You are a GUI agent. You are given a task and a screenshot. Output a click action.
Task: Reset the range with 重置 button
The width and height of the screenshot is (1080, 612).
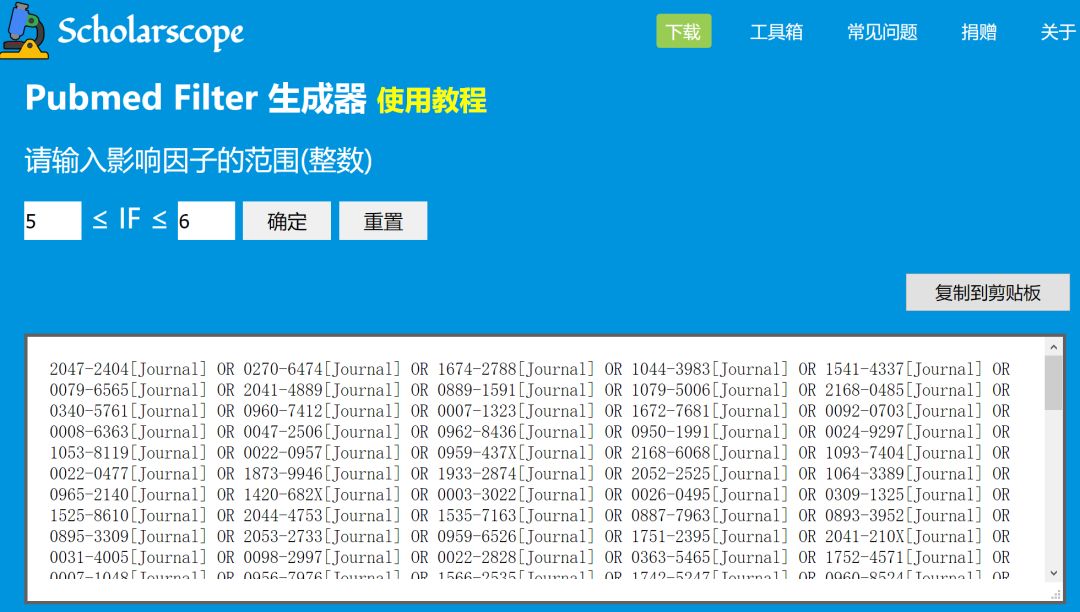(383, 221)
